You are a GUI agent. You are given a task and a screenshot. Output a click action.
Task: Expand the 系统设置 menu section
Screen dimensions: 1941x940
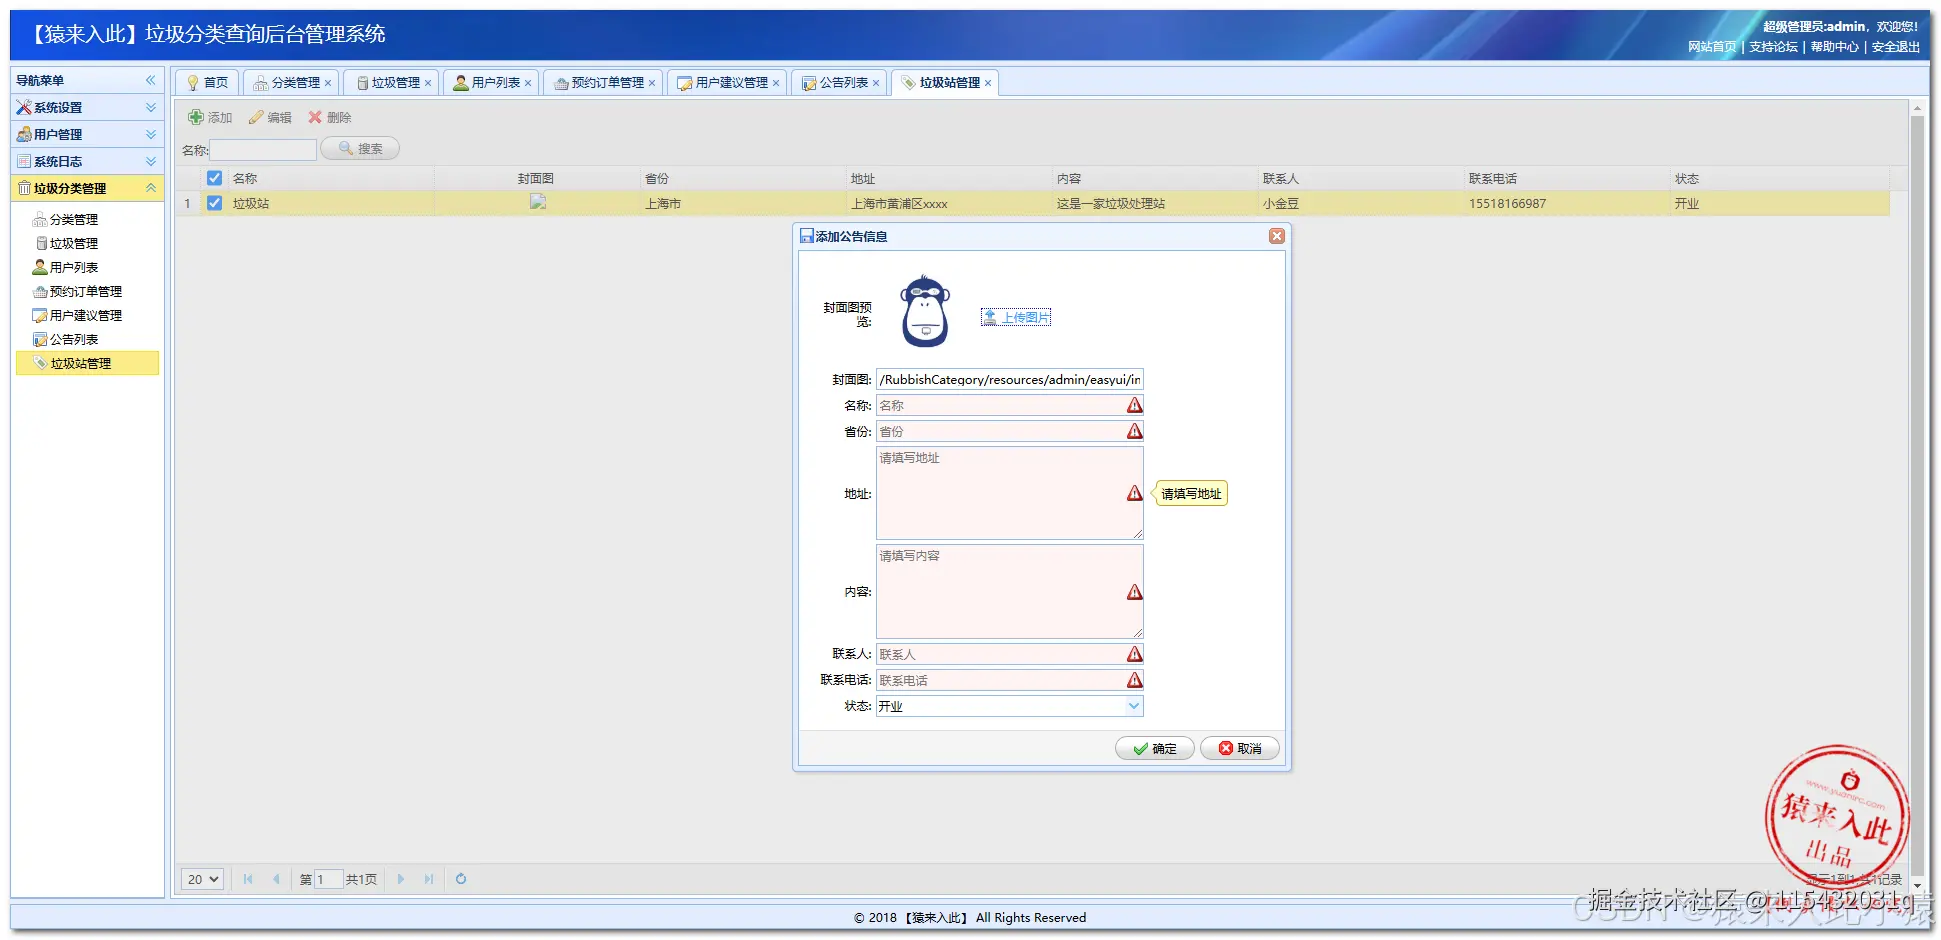pyautogui.click(x=151, y=107)
